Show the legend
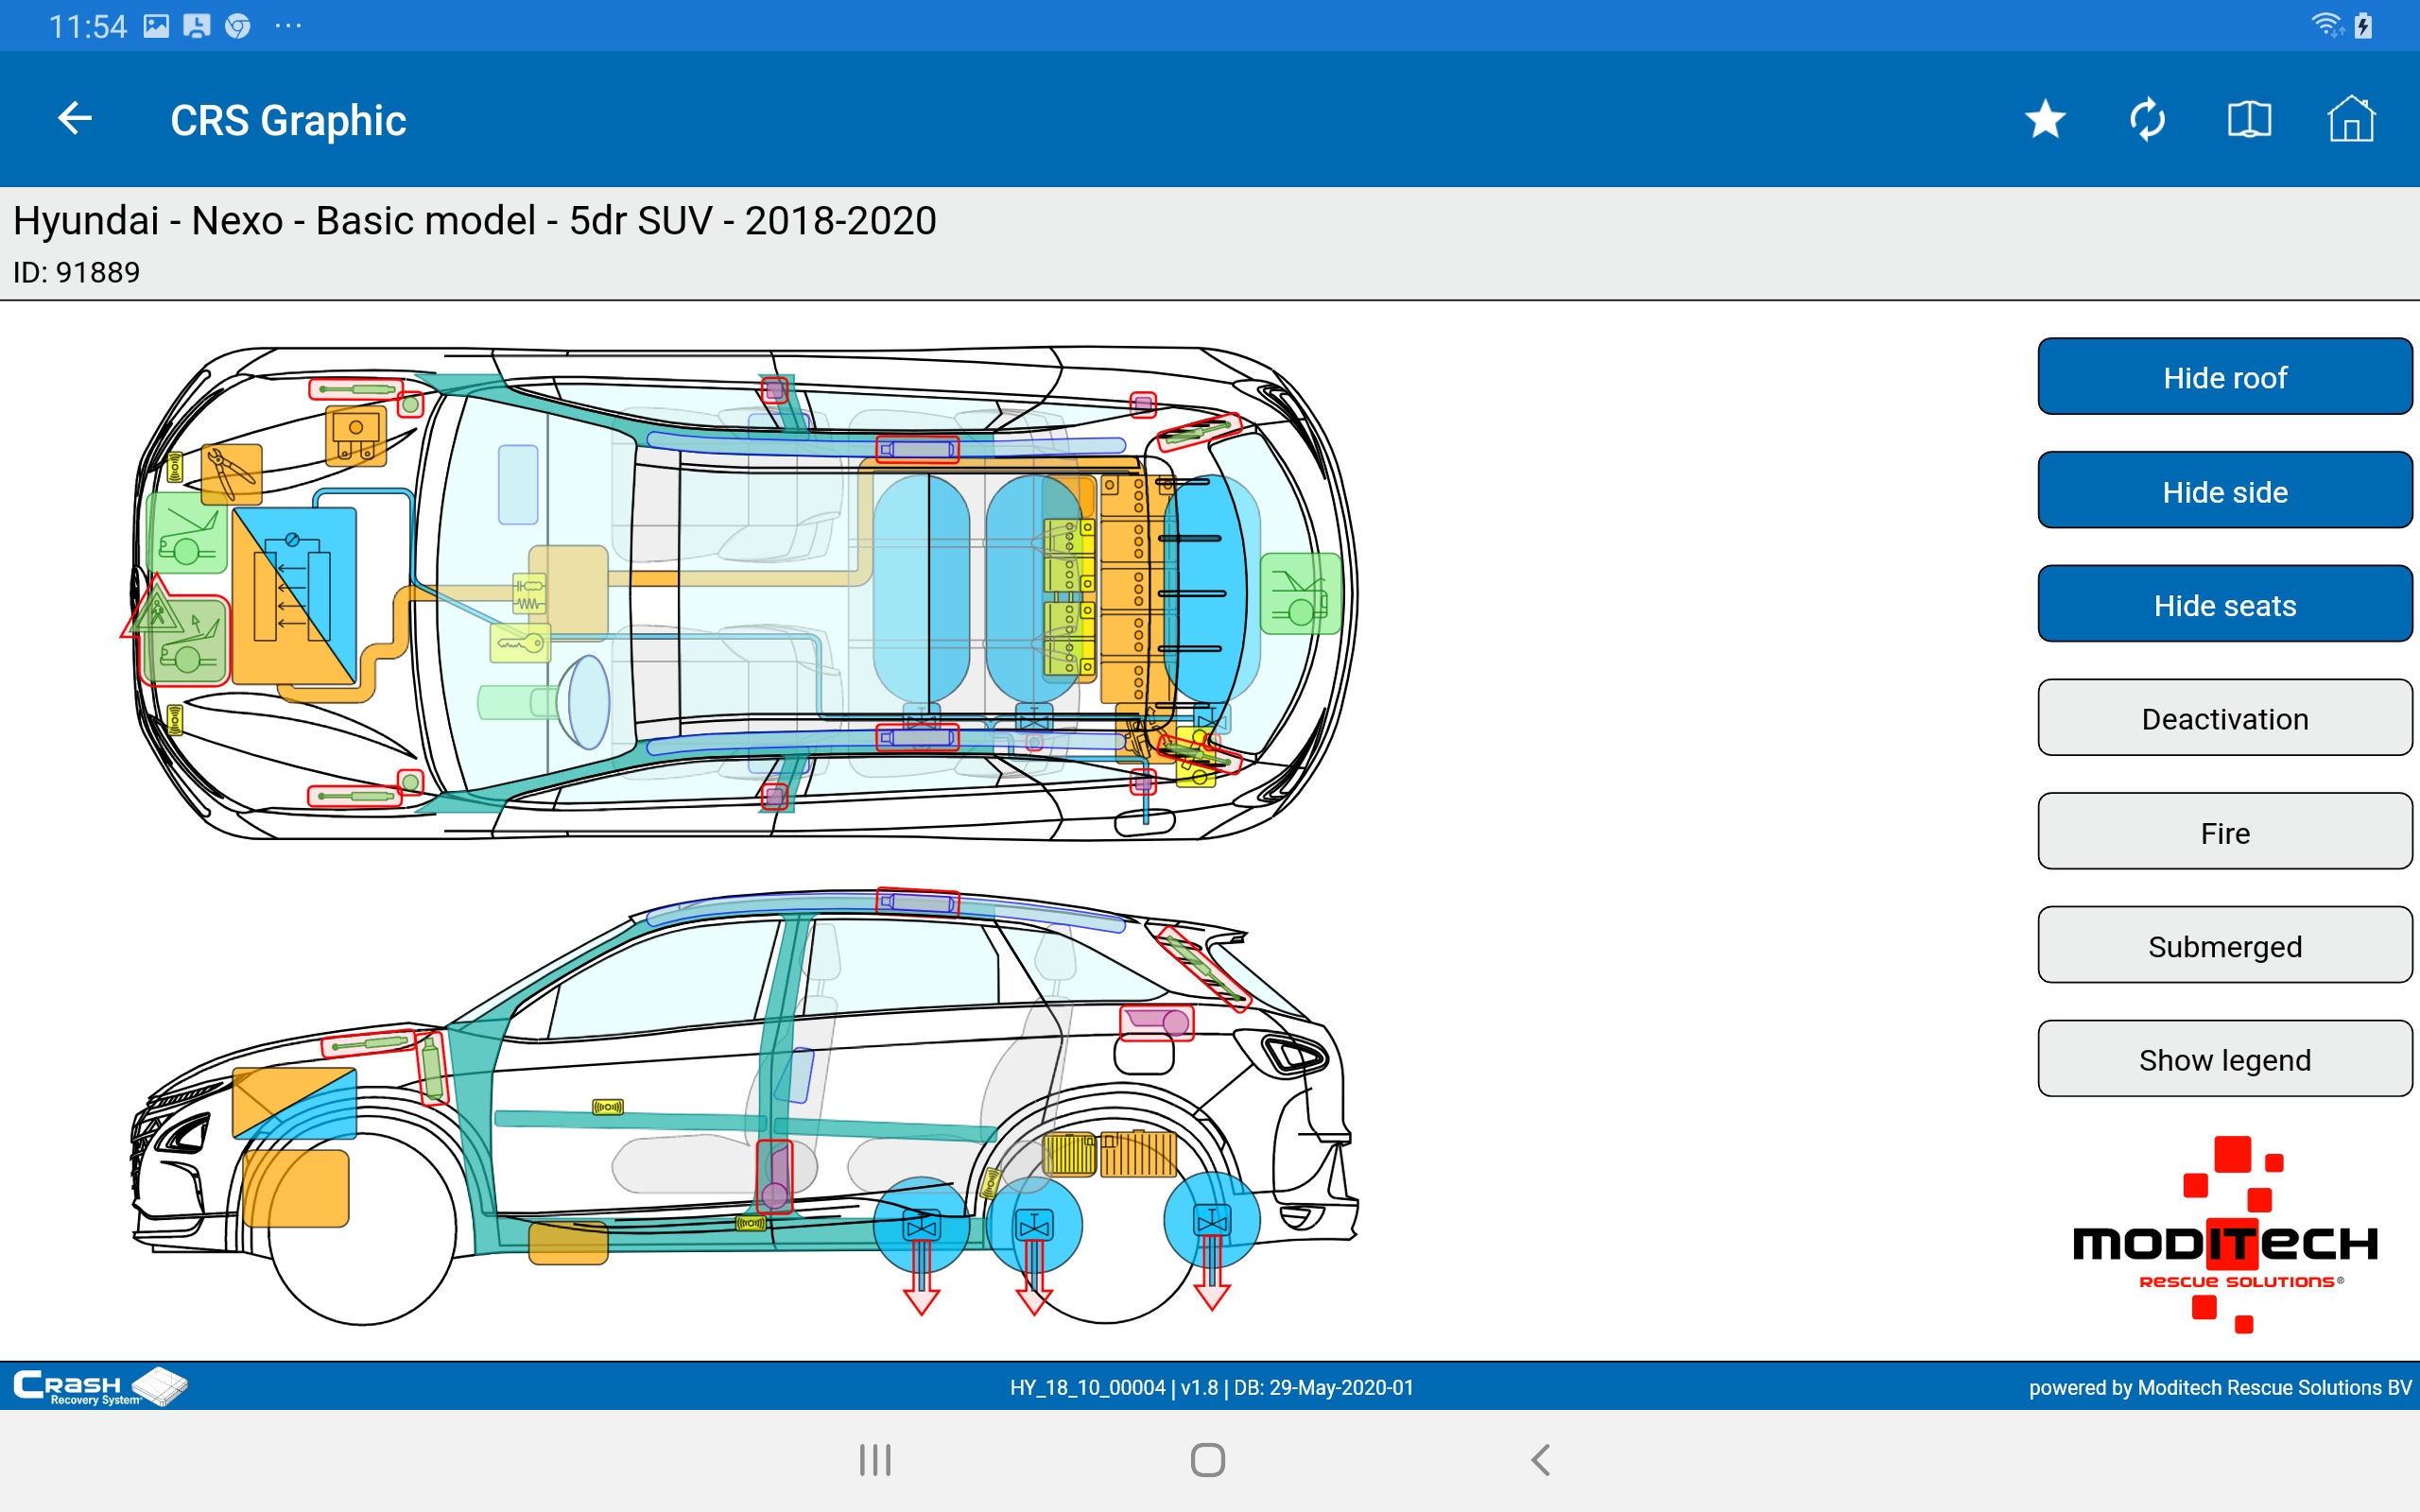The image size is (2420, 1512). click(x=2224, y=1059)
